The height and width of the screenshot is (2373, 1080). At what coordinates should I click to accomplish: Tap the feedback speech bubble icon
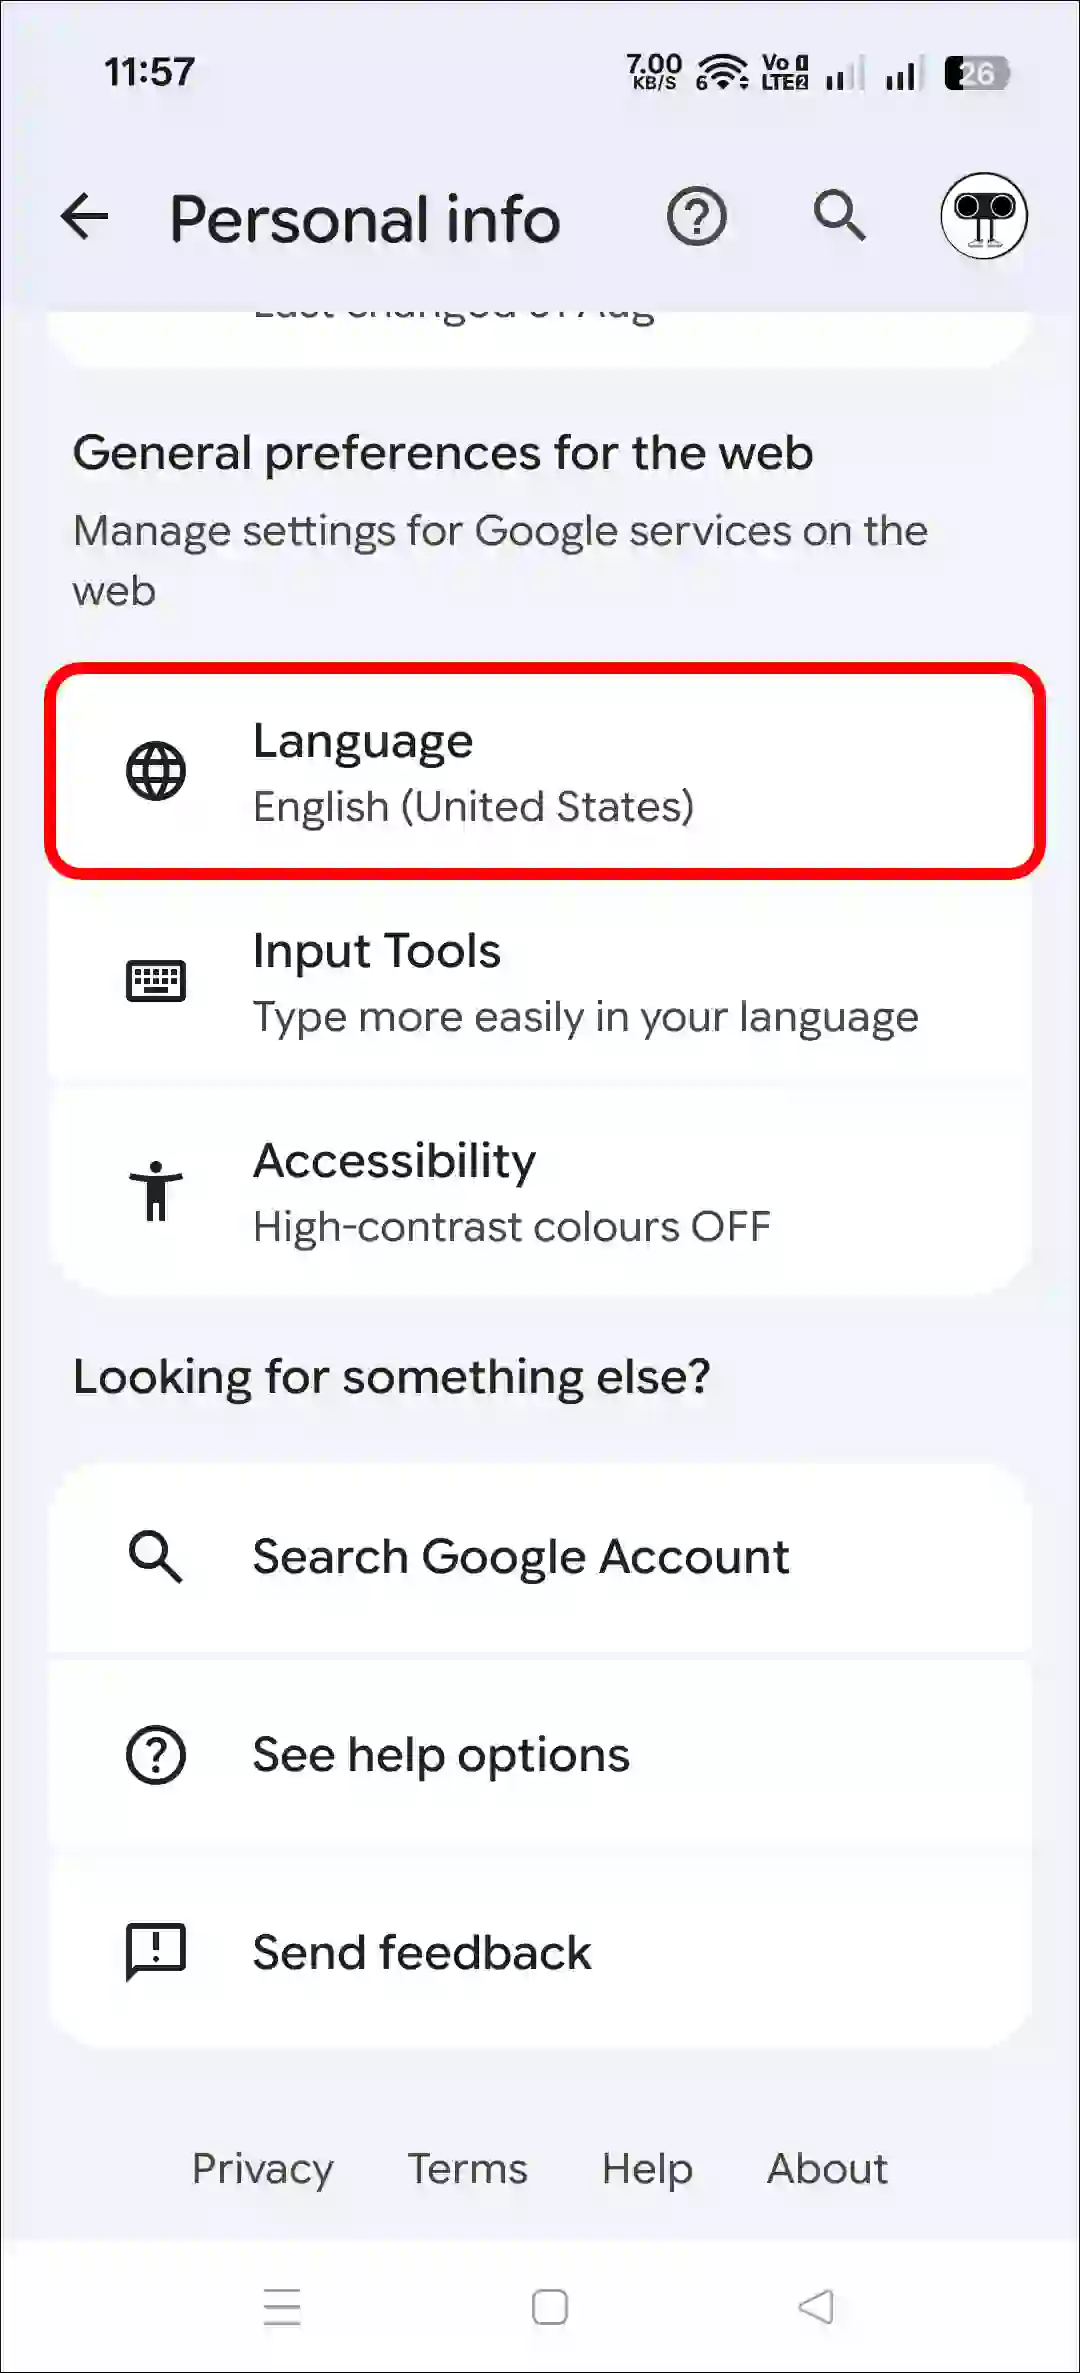(156, 1951)
